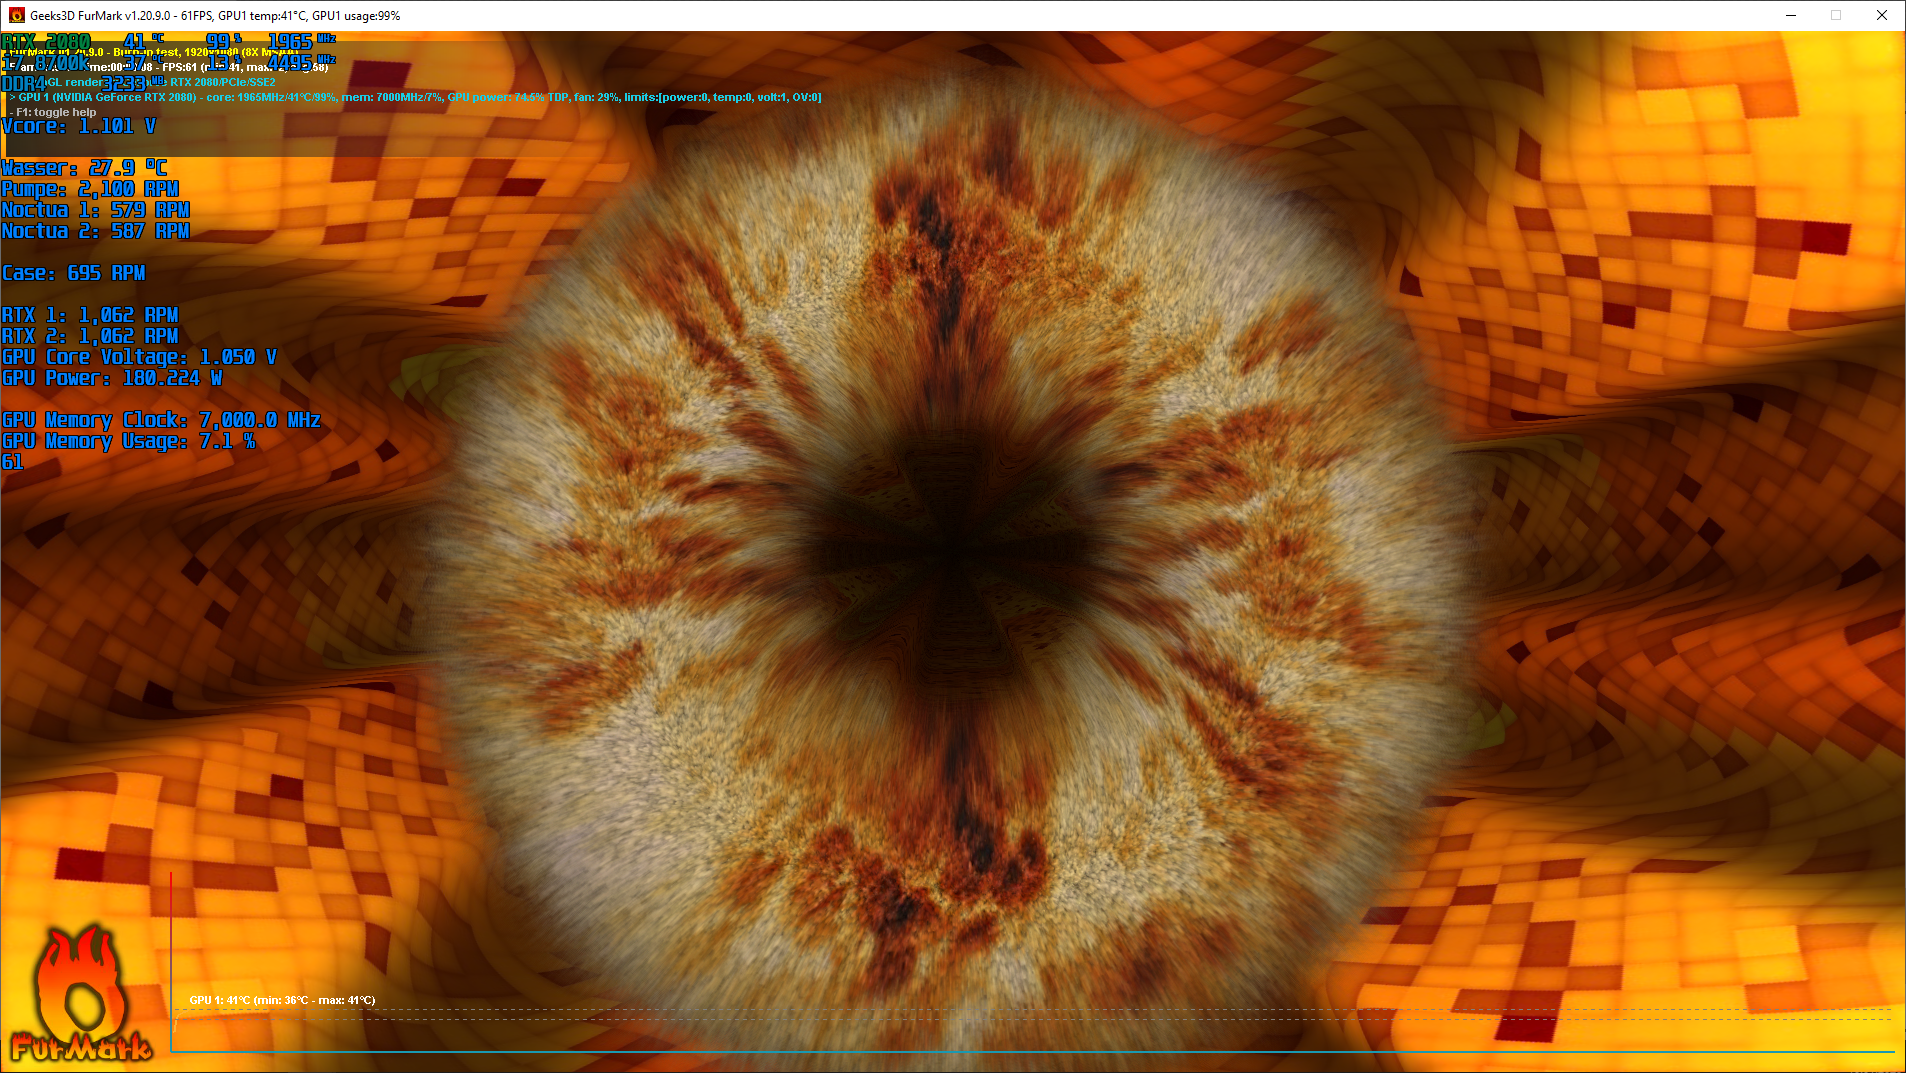This screenshot has height=1073, width=1906.
Task: Click the RTX 2080 GPU name in overlay
Action: click(x=45, y=41)
